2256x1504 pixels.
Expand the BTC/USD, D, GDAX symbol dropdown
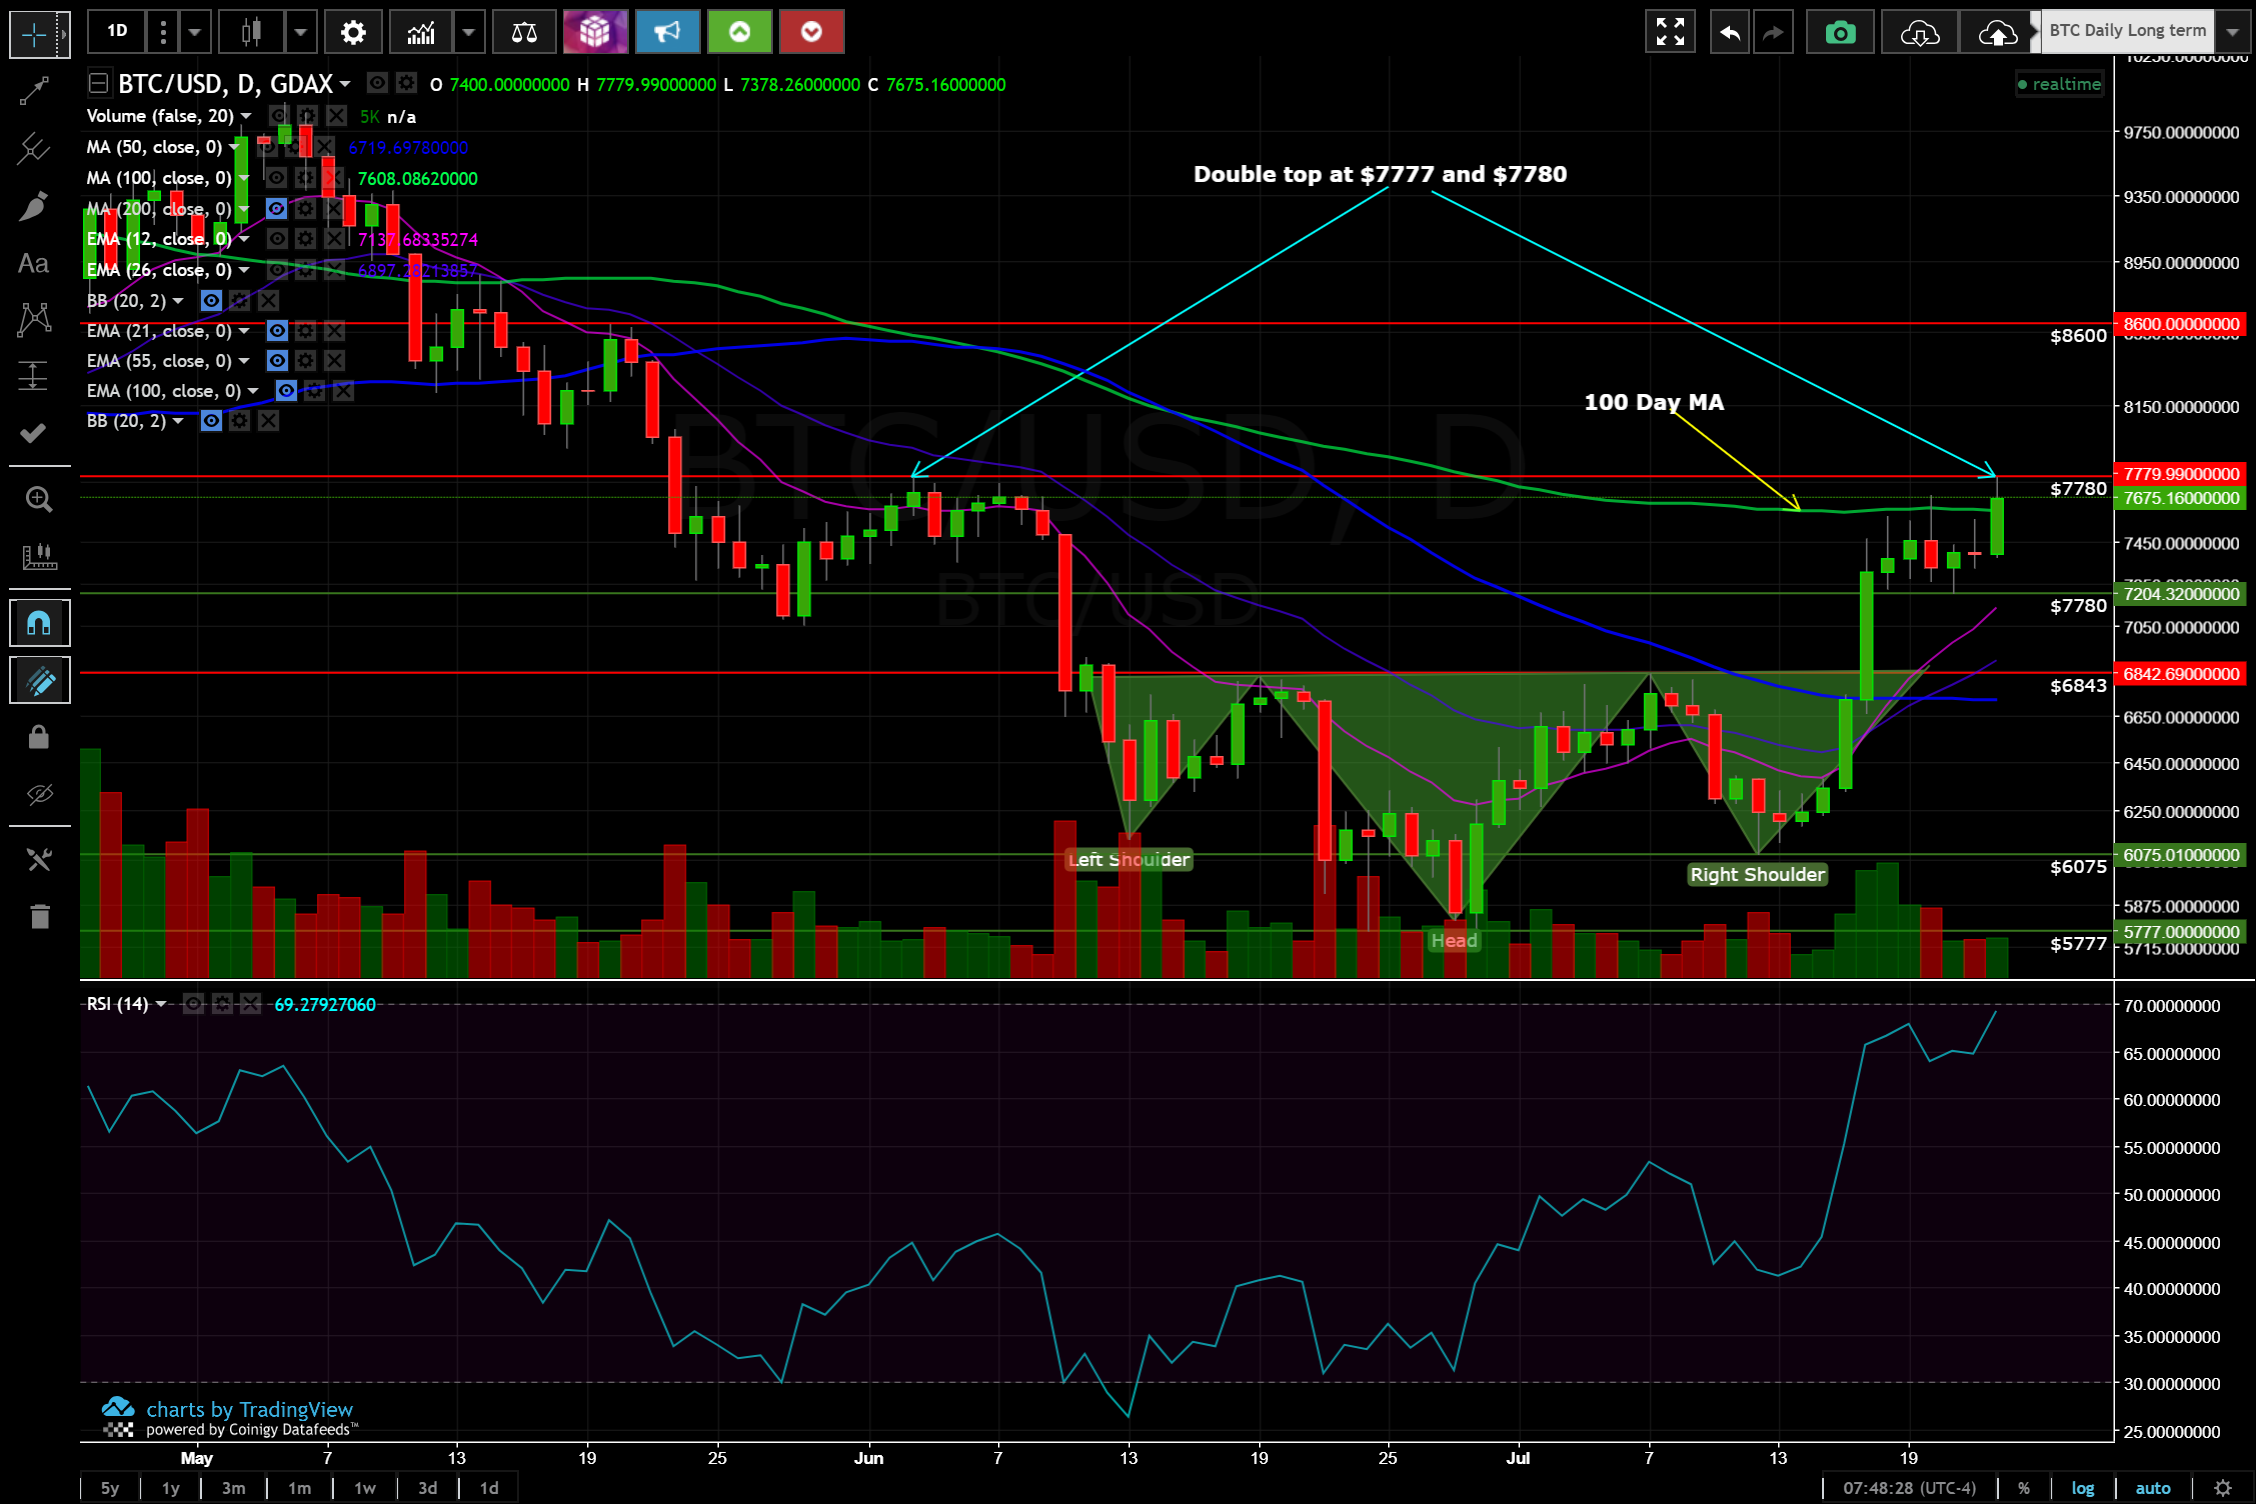coord(345,84)
